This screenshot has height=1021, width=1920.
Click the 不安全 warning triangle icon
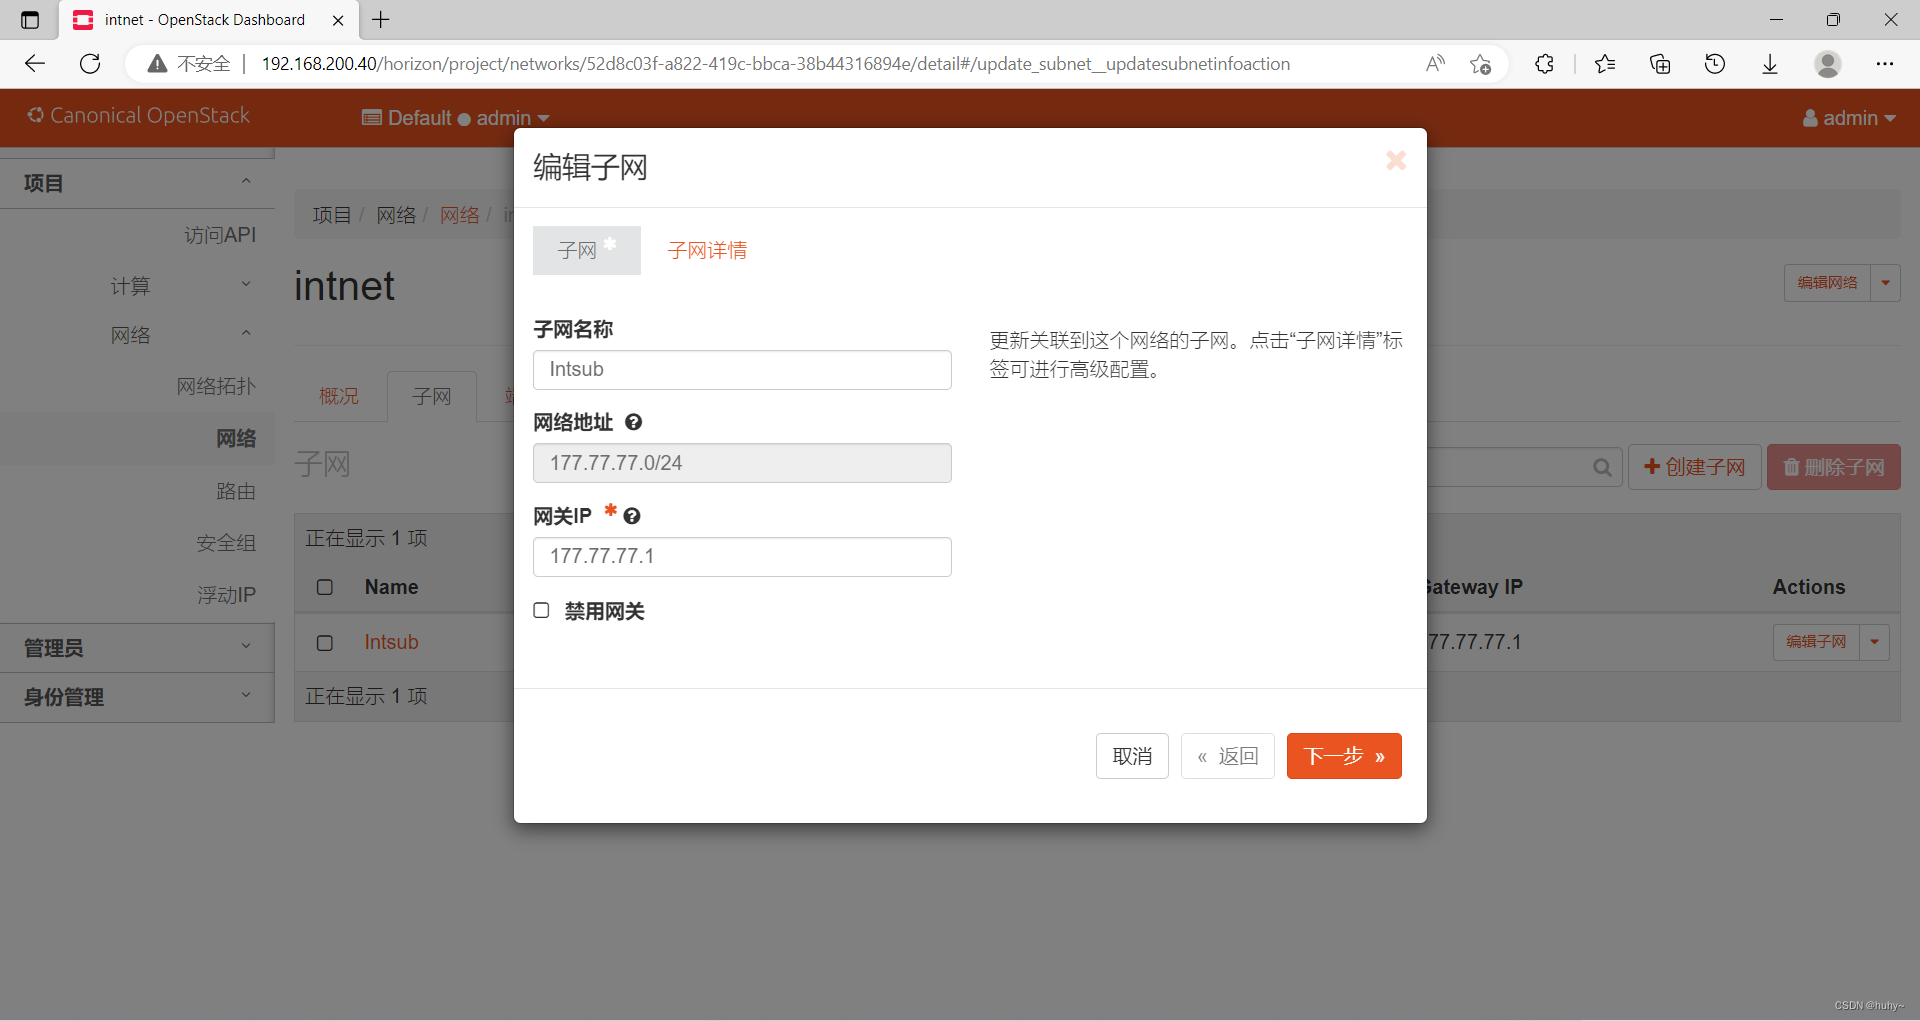(157, 64)
